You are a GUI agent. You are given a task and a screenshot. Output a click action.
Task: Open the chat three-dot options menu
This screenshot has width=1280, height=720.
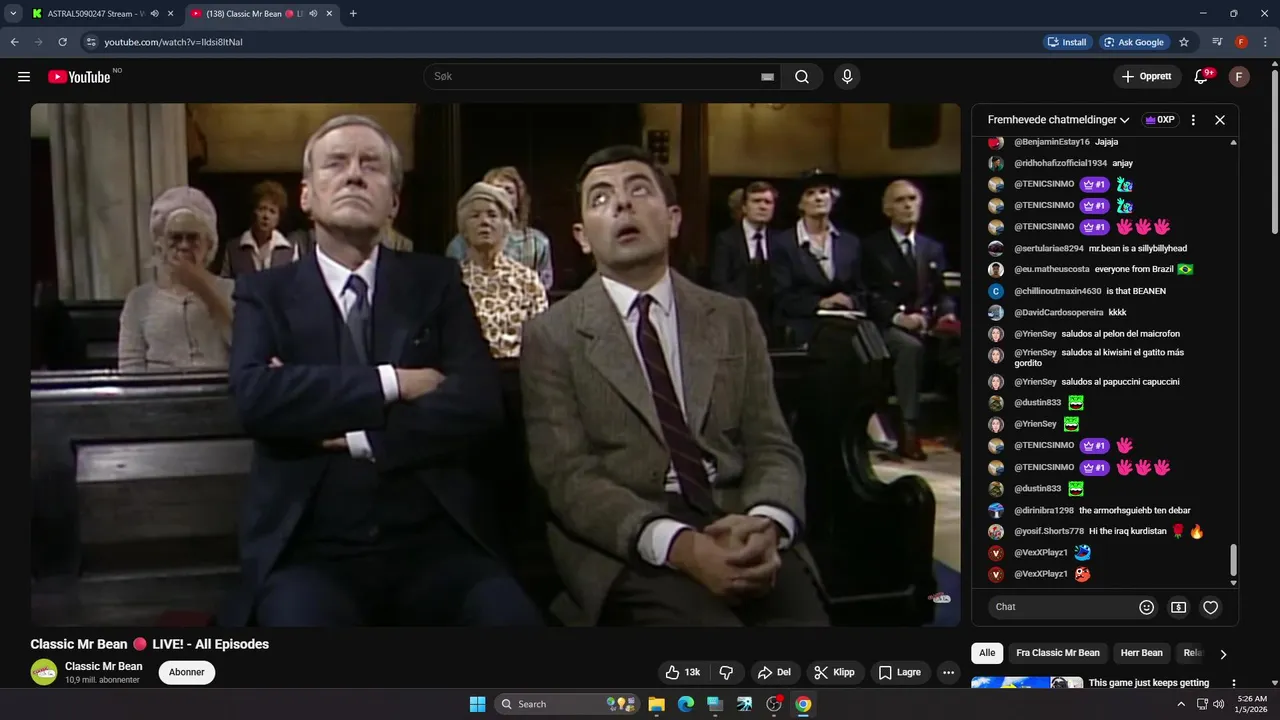tap(1193, 120)
